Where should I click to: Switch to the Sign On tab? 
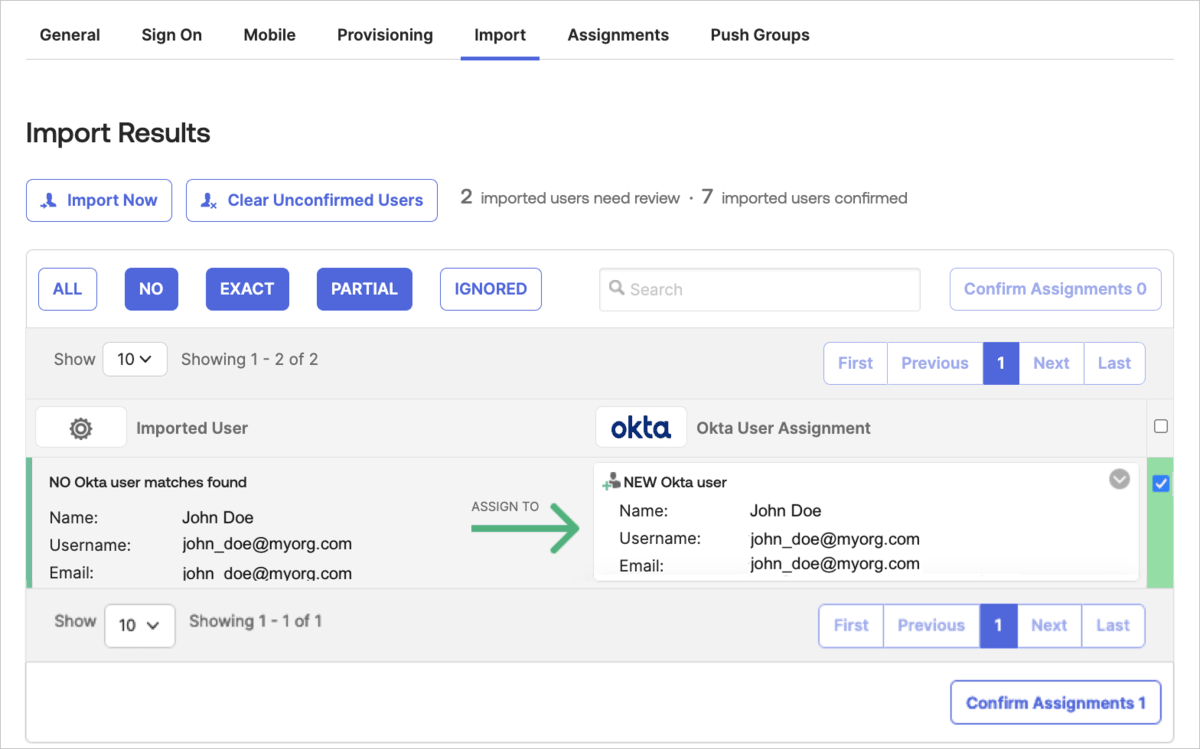172,35
